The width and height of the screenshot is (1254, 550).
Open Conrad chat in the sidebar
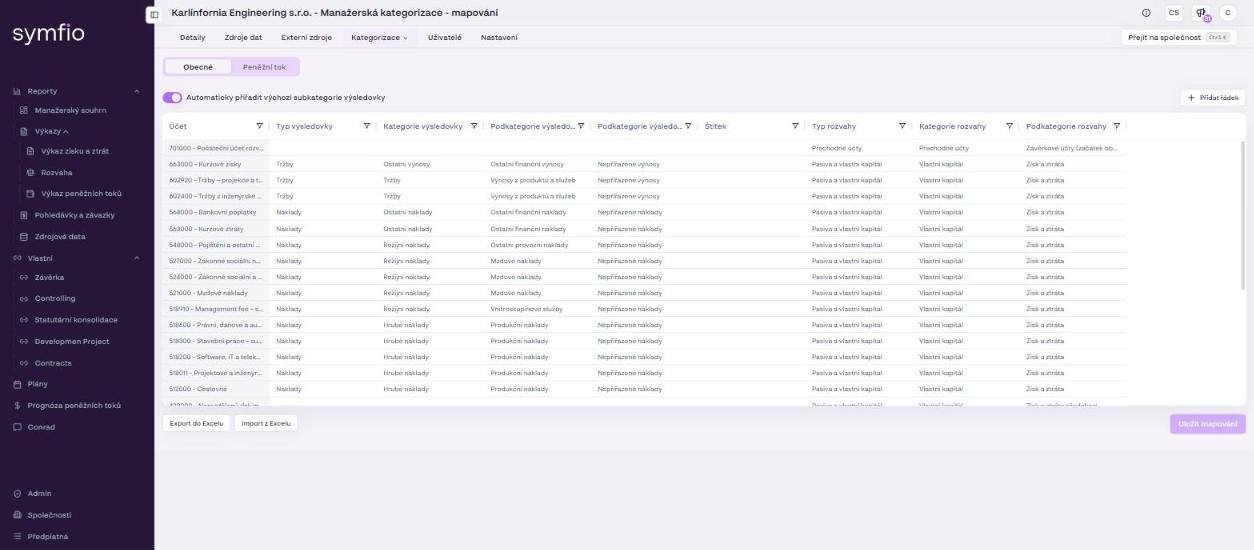(41, 427)
